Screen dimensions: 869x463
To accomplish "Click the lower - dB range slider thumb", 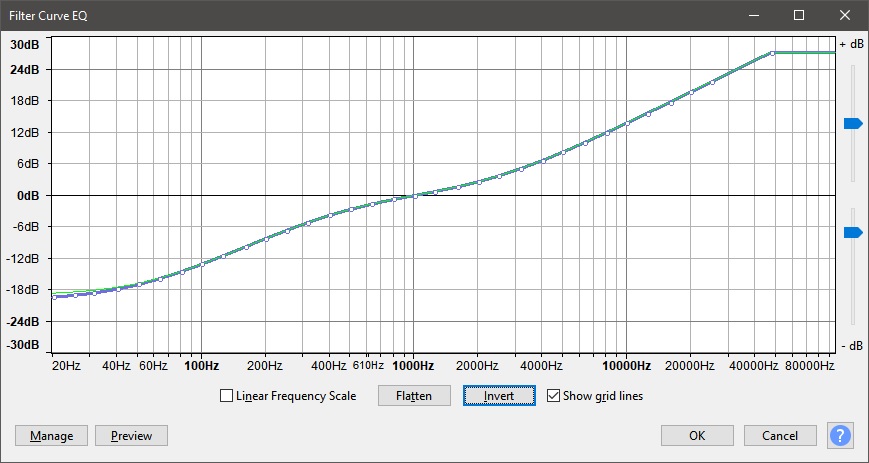I will [853, 232].
